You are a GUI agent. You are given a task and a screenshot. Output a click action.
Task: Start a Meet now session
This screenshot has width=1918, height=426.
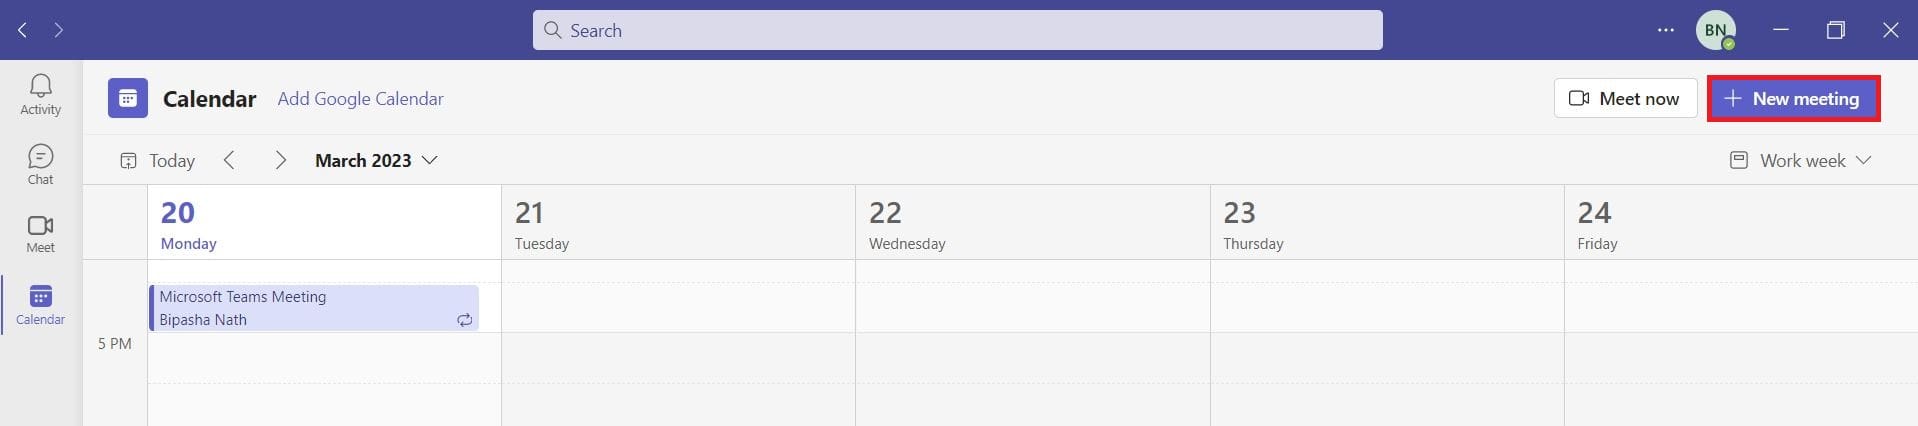pyautogui.click(x=1625, y=99)
